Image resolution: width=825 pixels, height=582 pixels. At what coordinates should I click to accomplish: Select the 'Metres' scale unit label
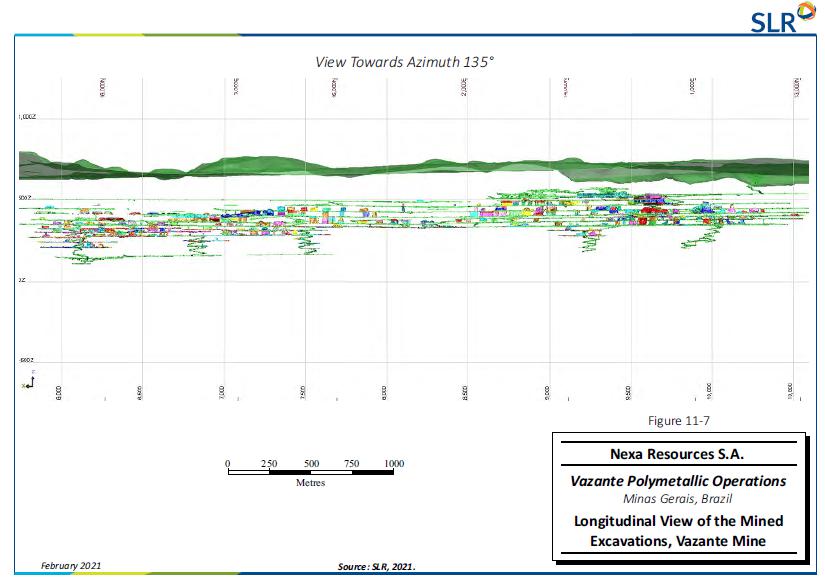tap(310, 483)
